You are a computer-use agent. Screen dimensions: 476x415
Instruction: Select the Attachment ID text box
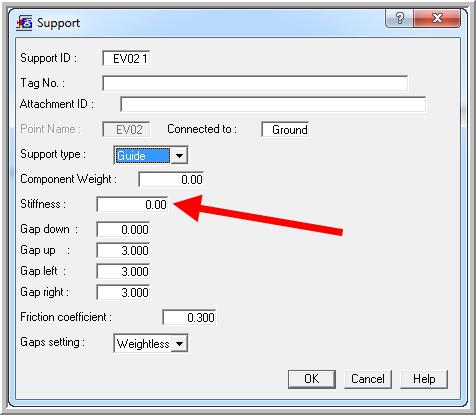click(273, 105)
